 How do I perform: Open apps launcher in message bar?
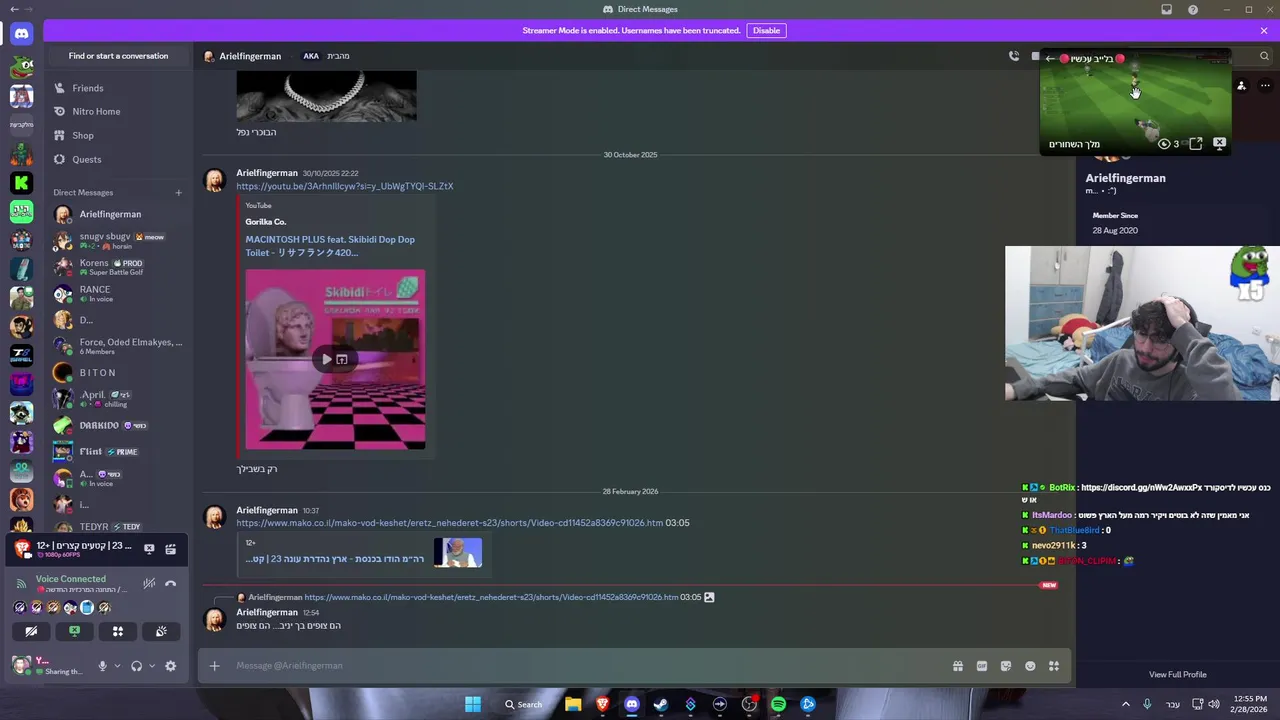(x=1054, y=666)
